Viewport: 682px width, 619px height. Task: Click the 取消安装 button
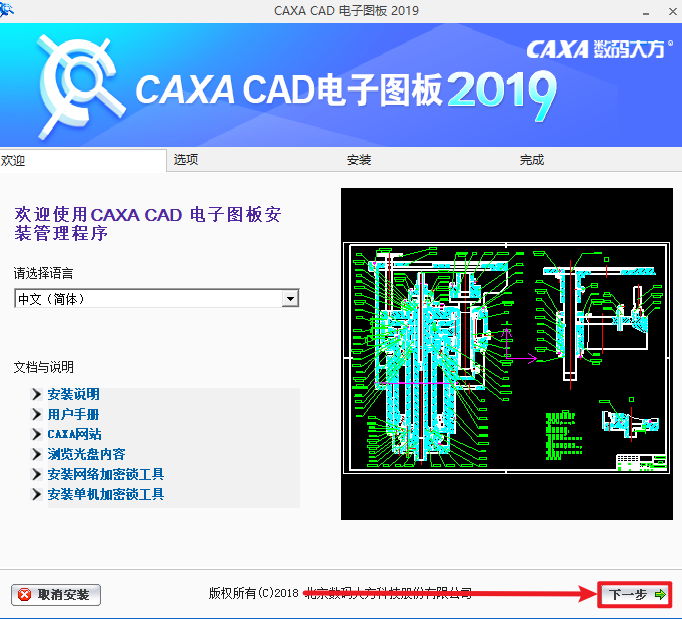click(x=56, y=595)
